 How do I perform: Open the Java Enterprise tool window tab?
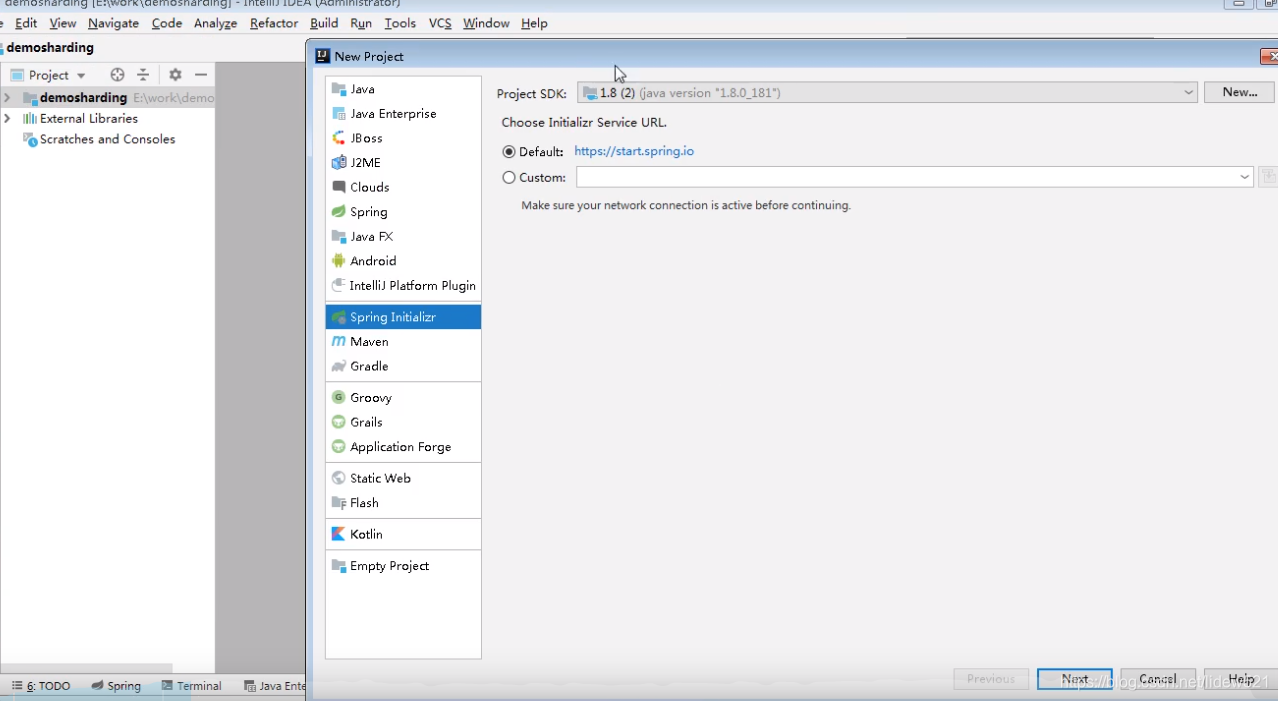(x=275, y=686)
